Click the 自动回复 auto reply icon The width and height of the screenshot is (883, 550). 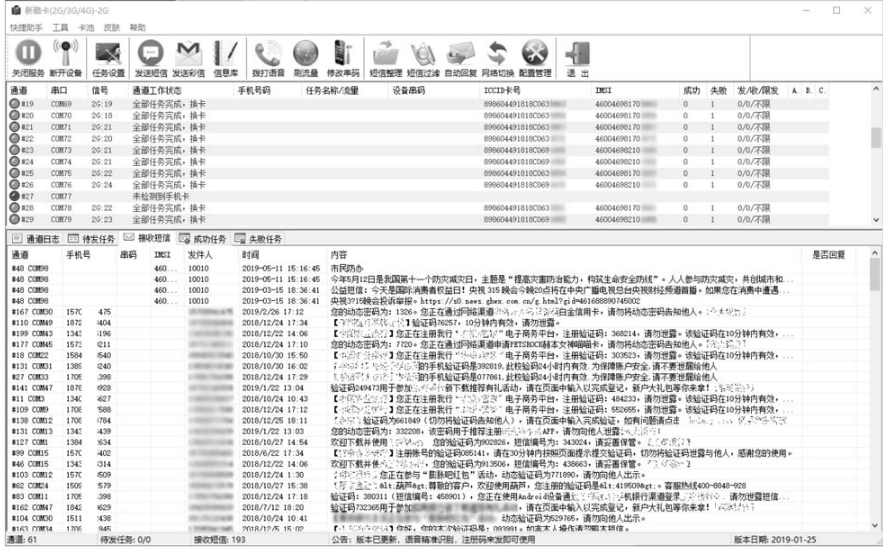pos(461,54)
